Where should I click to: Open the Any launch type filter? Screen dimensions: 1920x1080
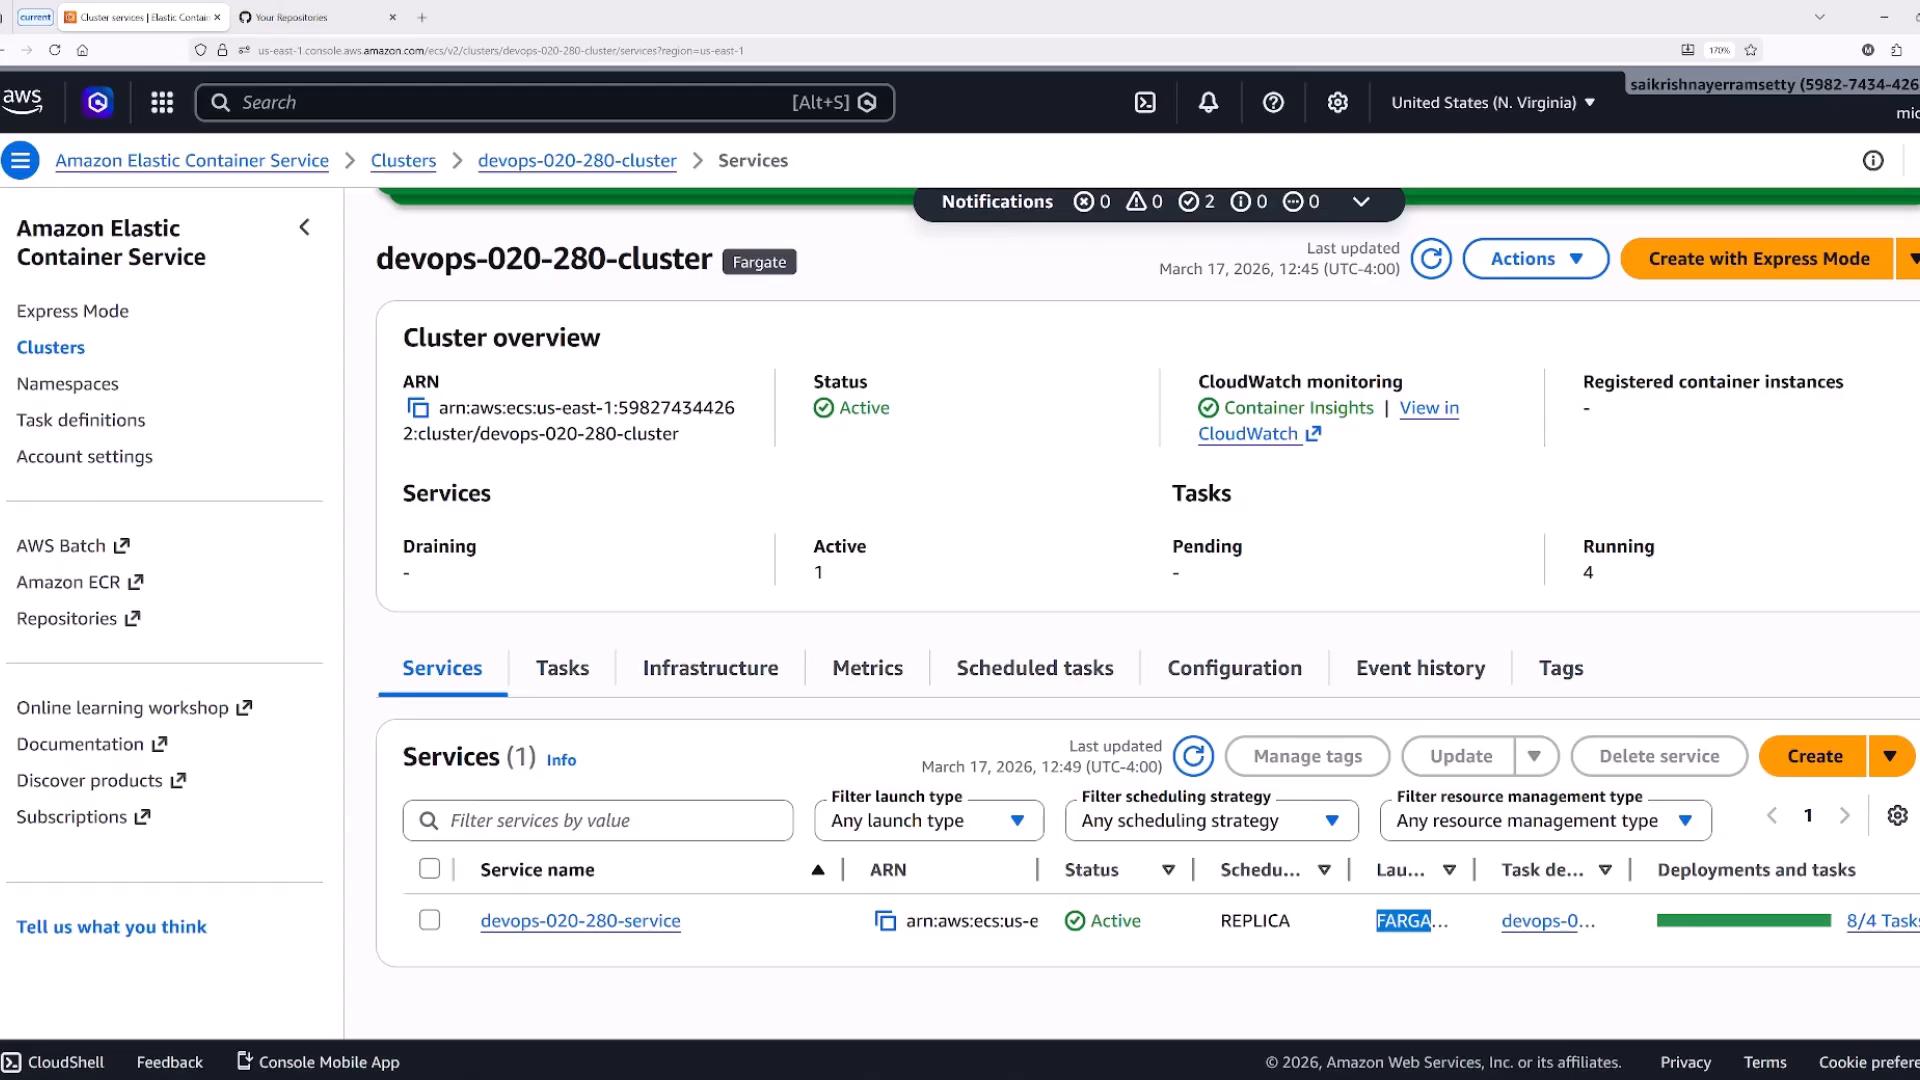tap(929, 821)
